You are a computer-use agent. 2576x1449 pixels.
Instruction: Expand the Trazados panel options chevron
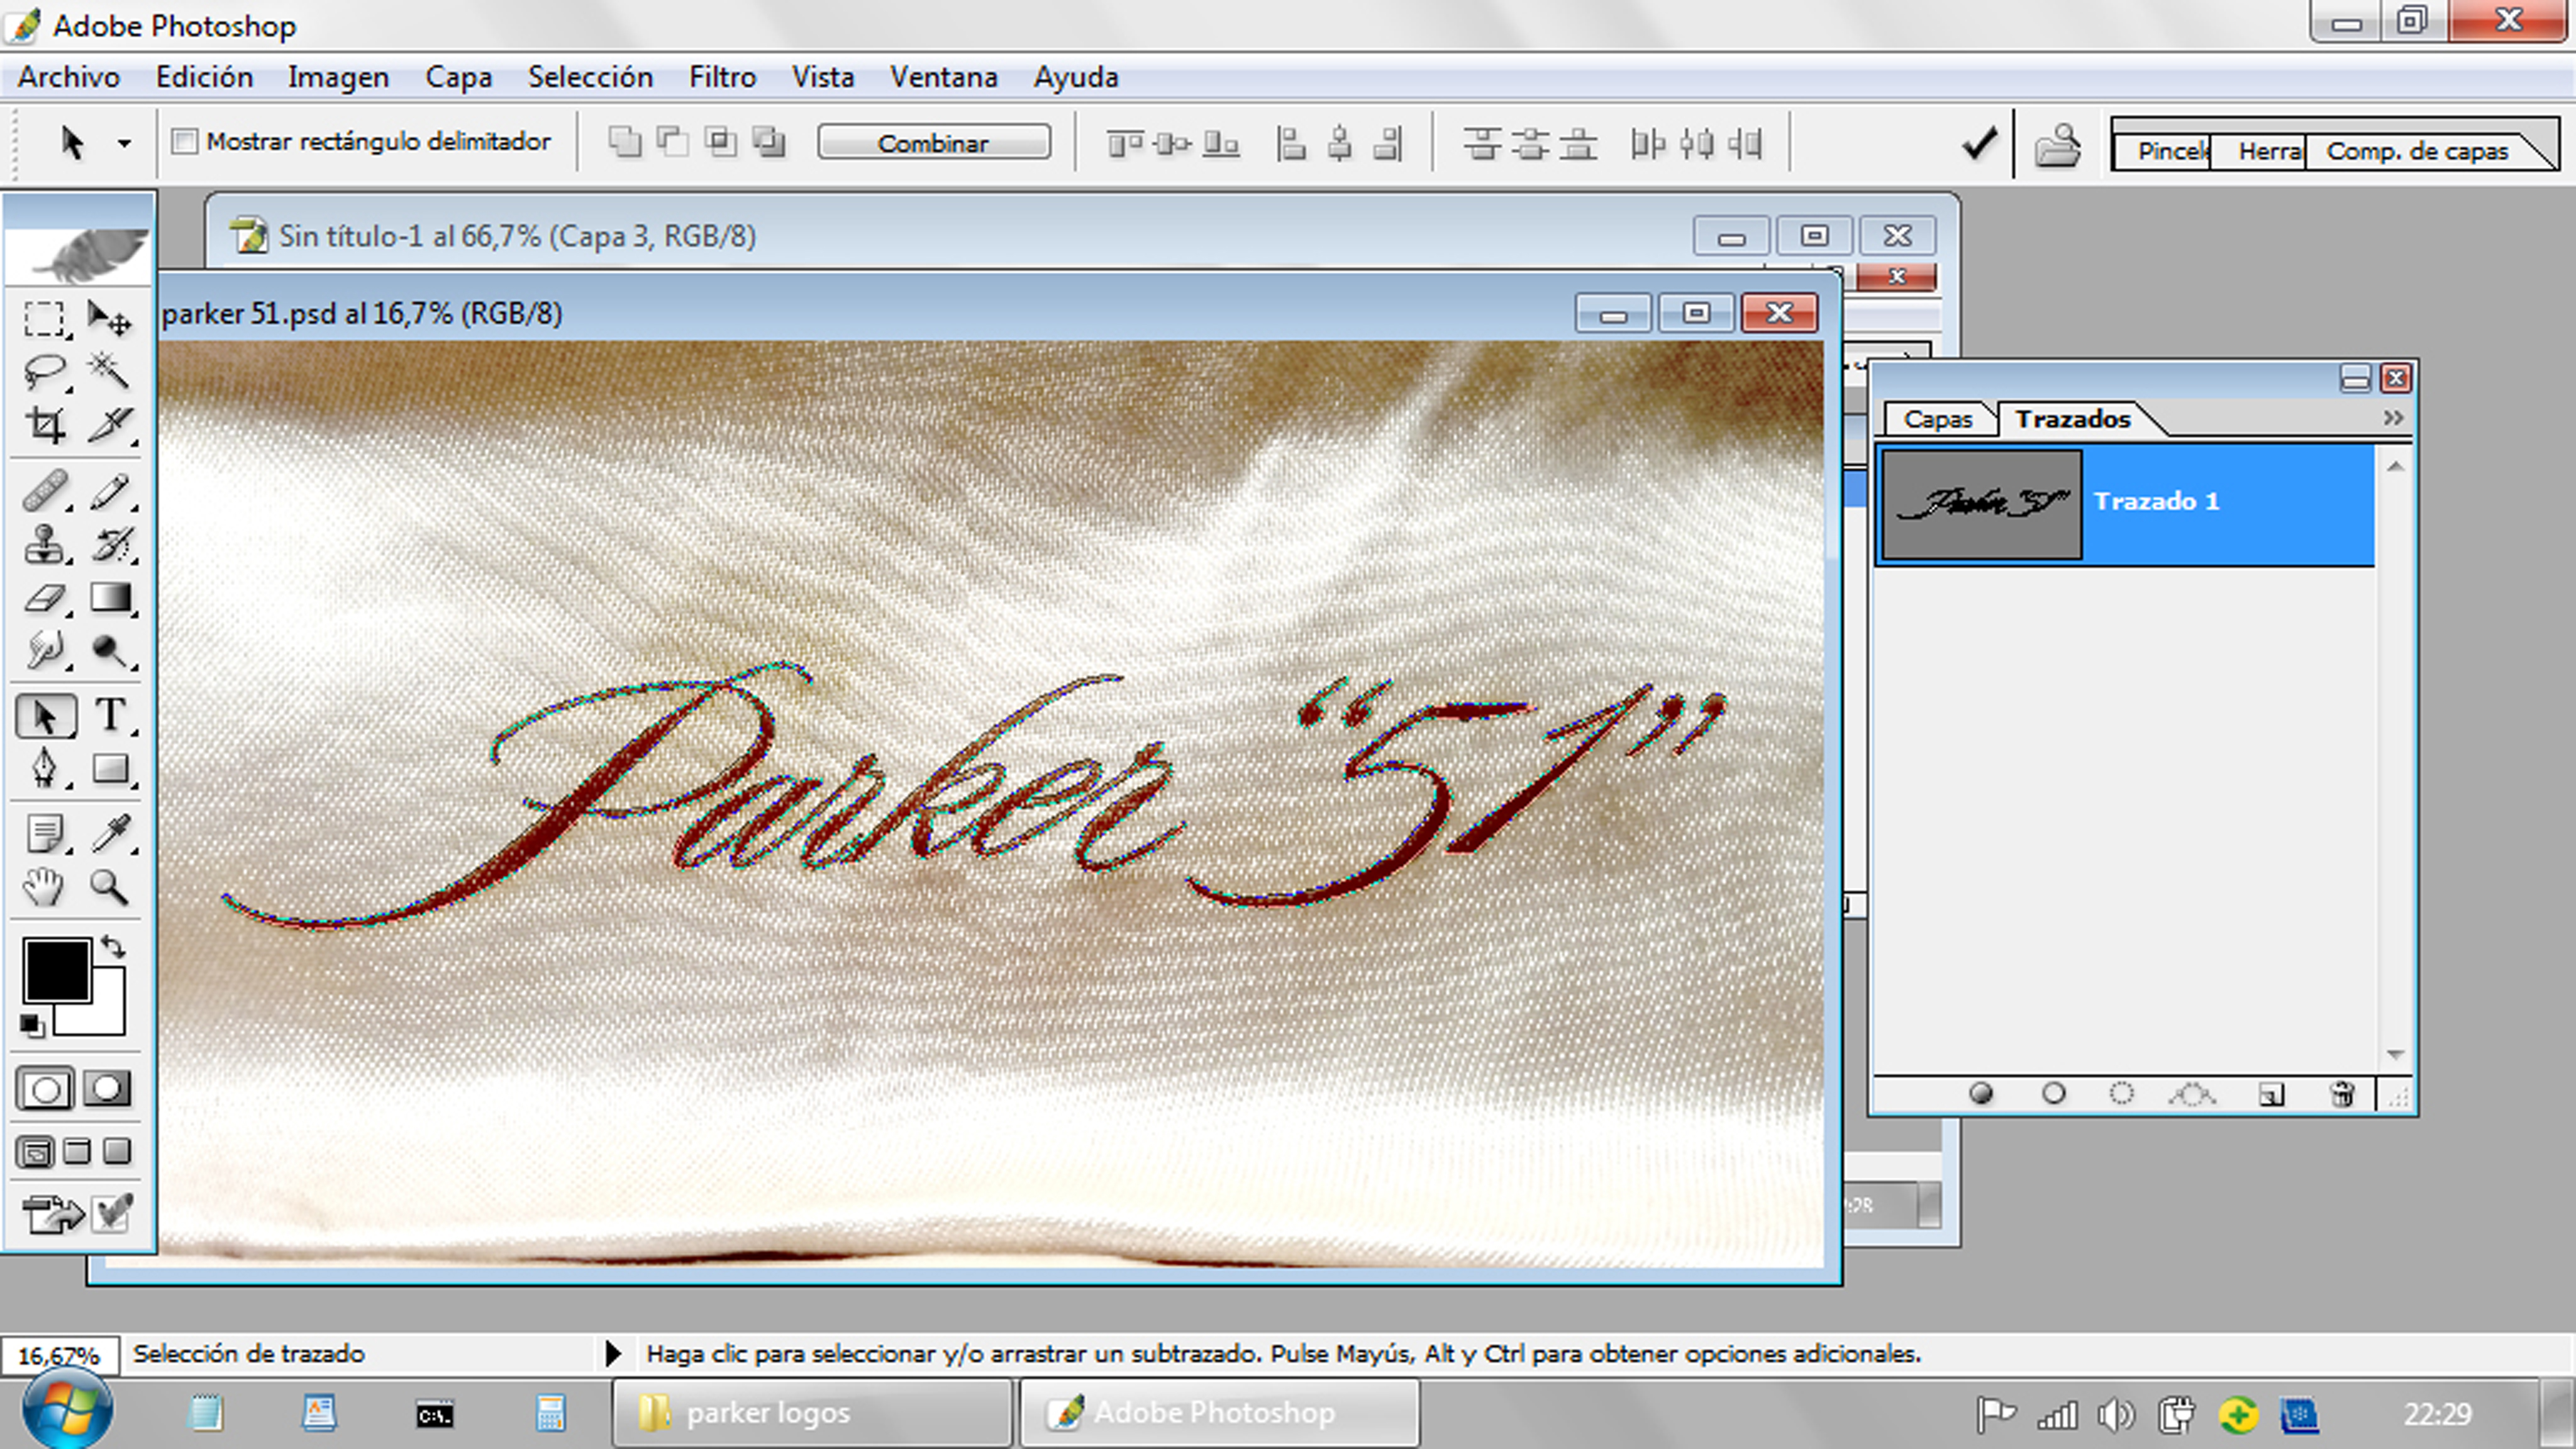point(2392,418)
